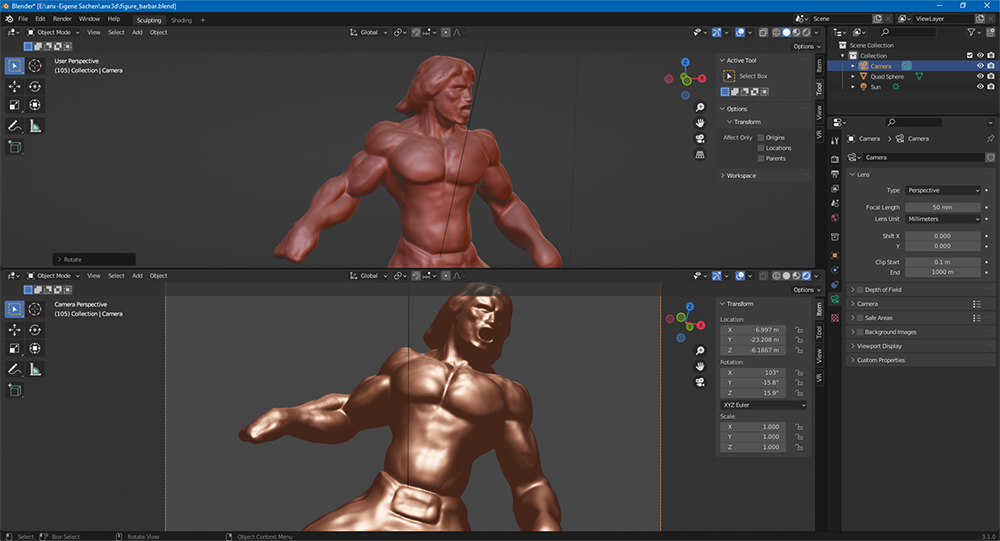Switch to the Shading workspace tab
Image resolution: width=1000 pixels, height=541 pixels.
(181, 20)
